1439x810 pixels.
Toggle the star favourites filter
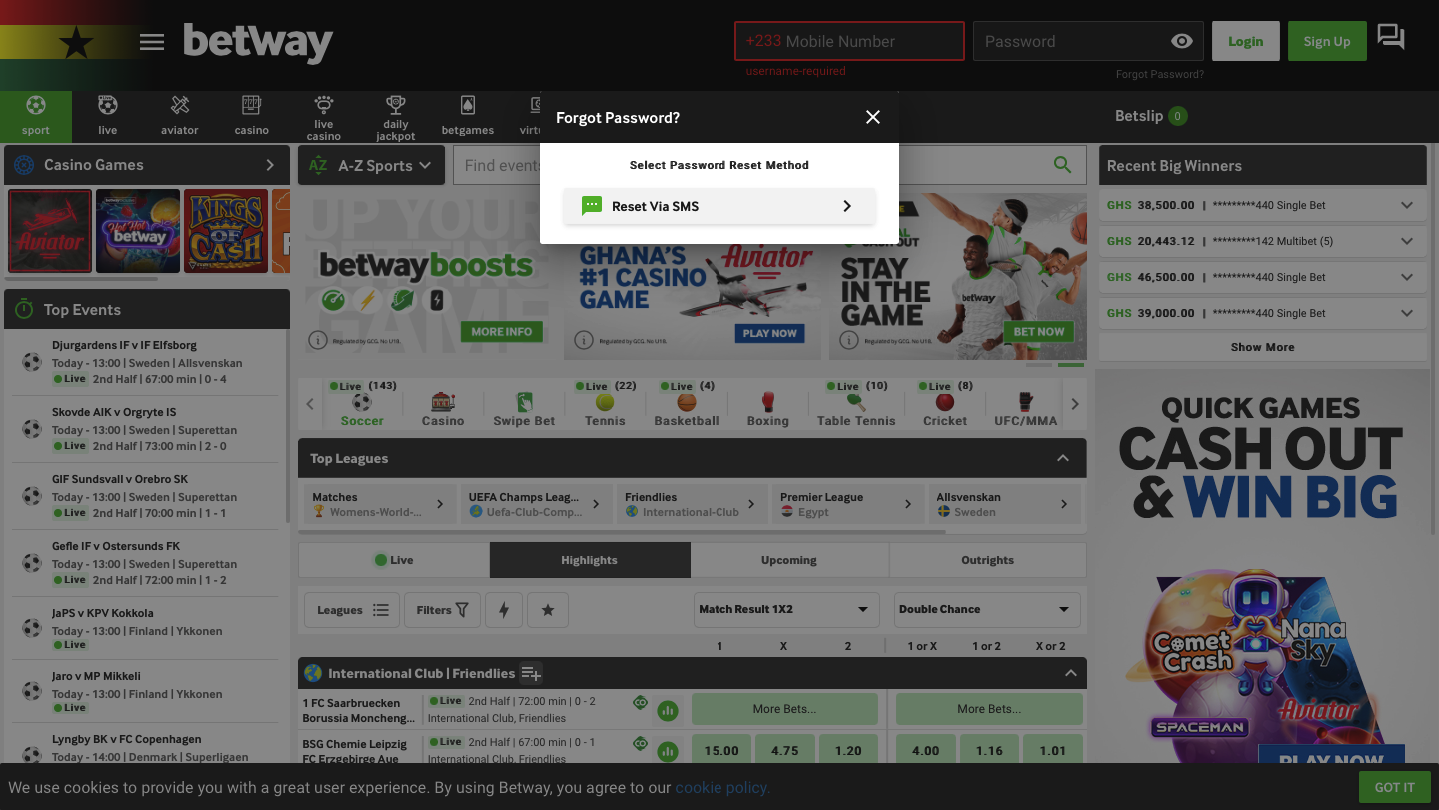548,610
